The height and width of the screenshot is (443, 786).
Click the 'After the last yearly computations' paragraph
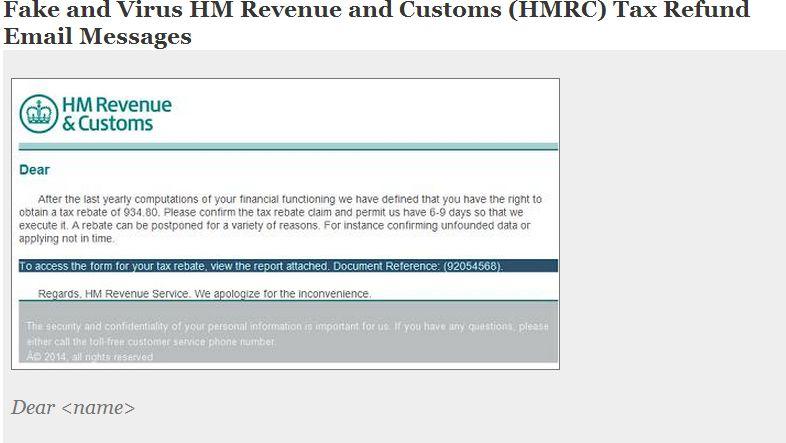281,219
